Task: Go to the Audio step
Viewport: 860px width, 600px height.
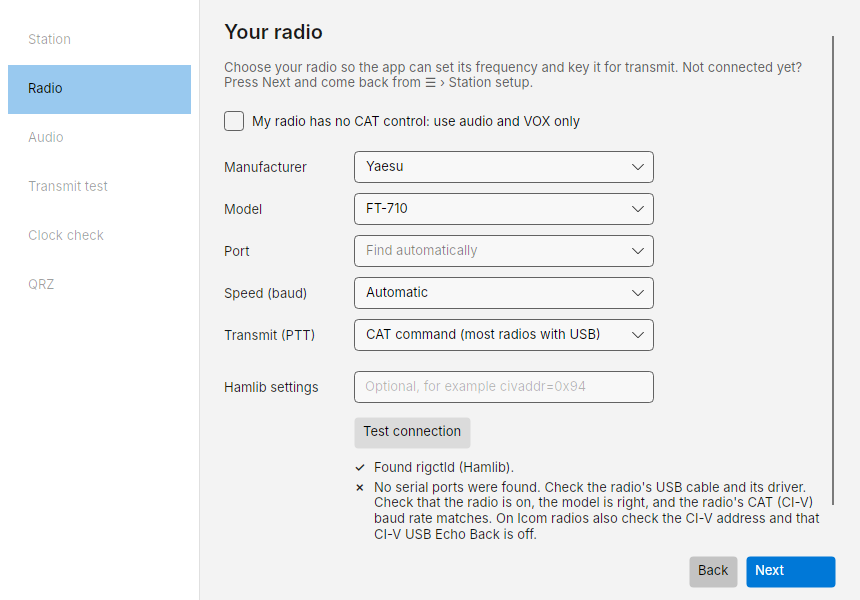Action: (99, 137)
